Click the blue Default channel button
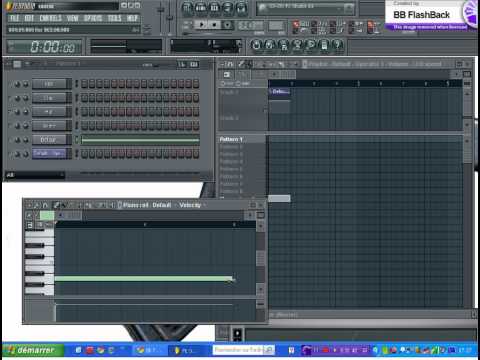The image size is (480, 360). click(49, 154)
